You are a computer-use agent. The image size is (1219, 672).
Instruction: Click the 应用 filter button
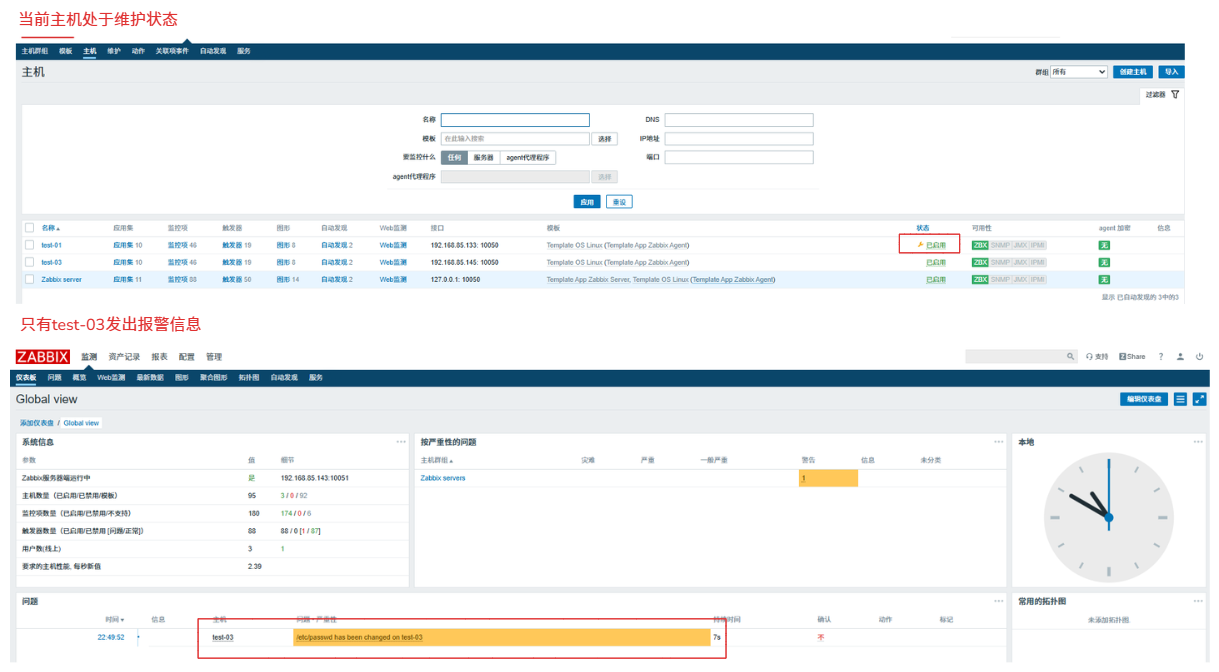click(587, 202)
